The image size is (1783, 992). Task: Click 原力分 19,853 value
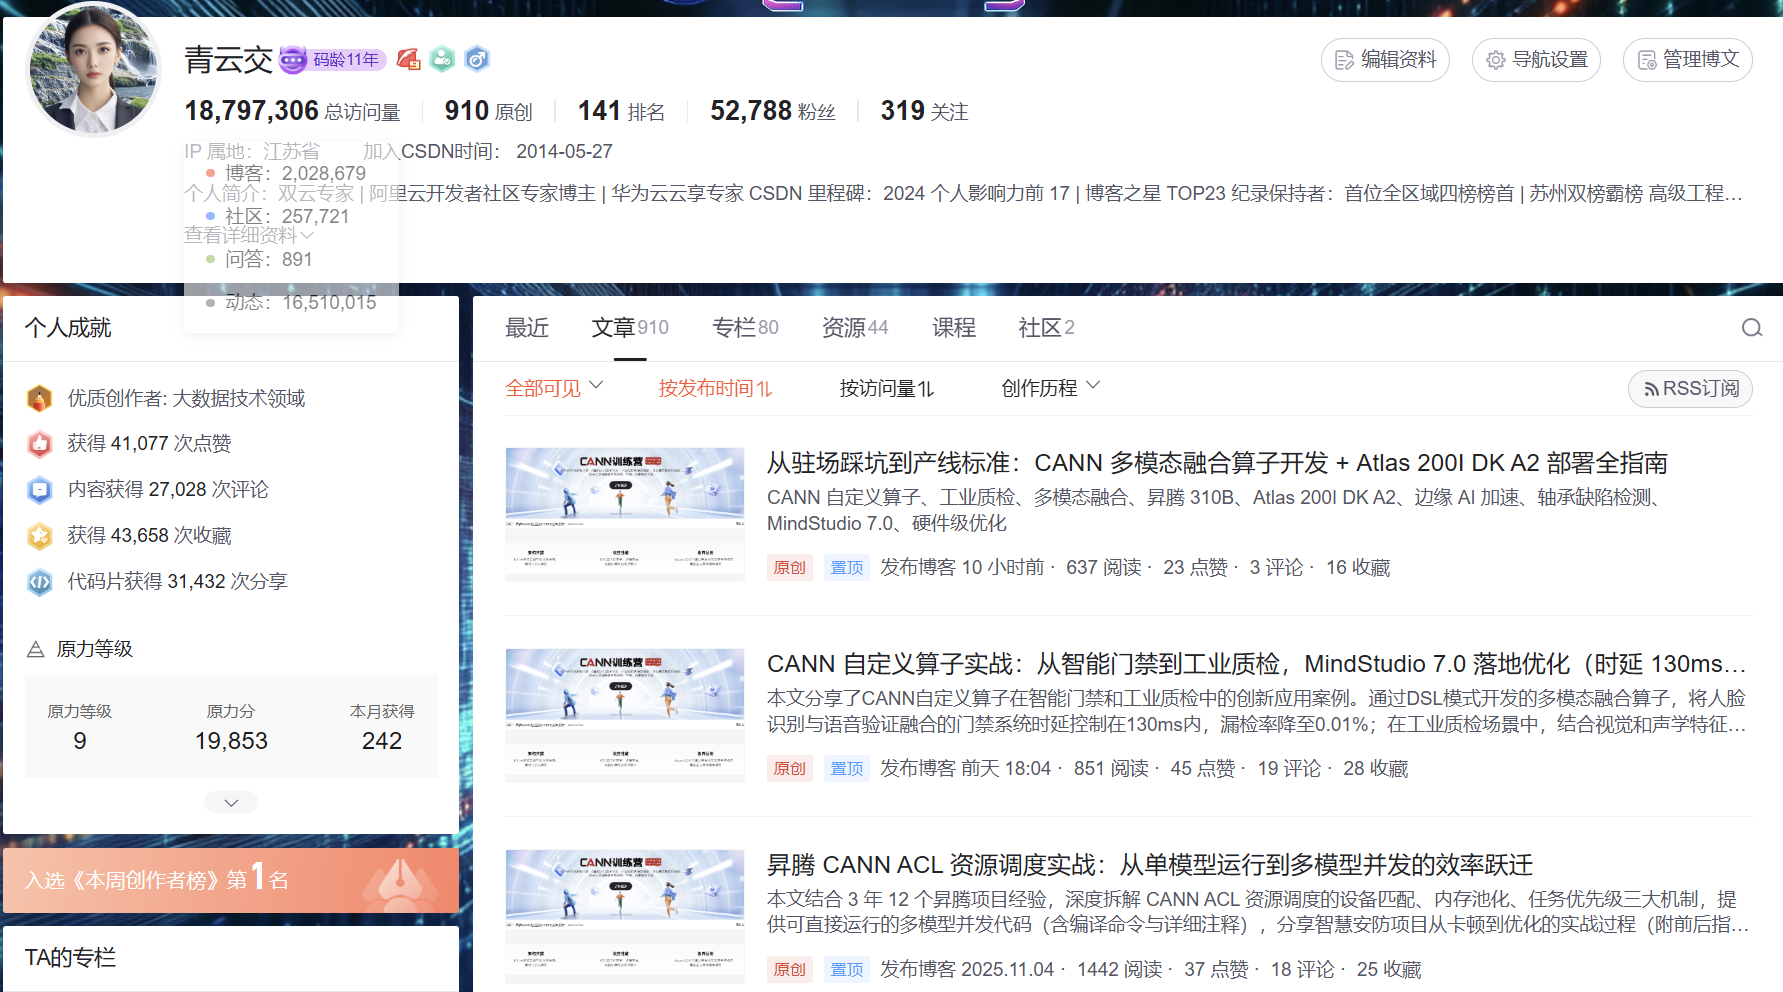pyautogui.click(x=231, y=741)
